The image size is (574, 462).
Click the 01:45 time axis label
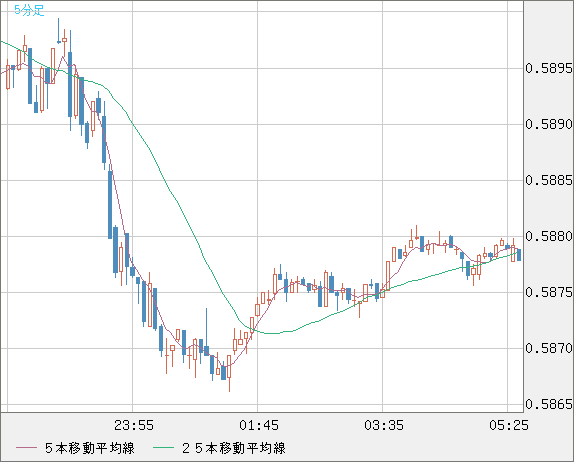[x=259, y=425]
